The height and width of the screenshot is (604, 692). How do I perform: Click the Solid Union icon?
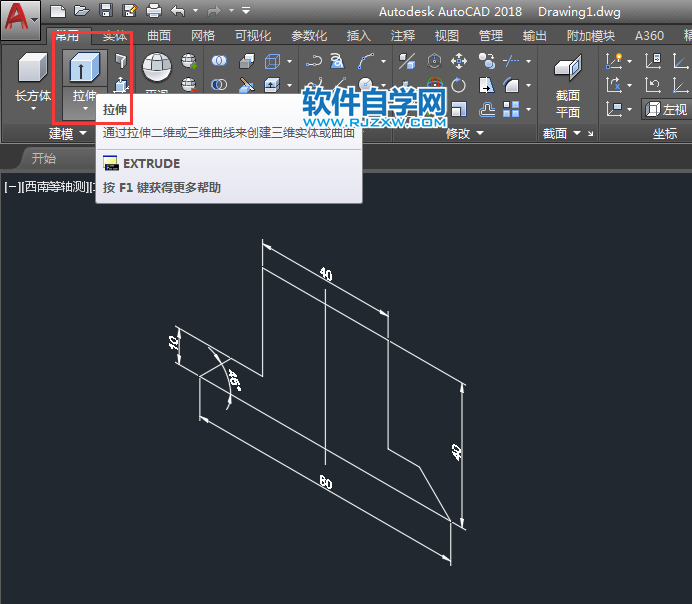[218, 61]
